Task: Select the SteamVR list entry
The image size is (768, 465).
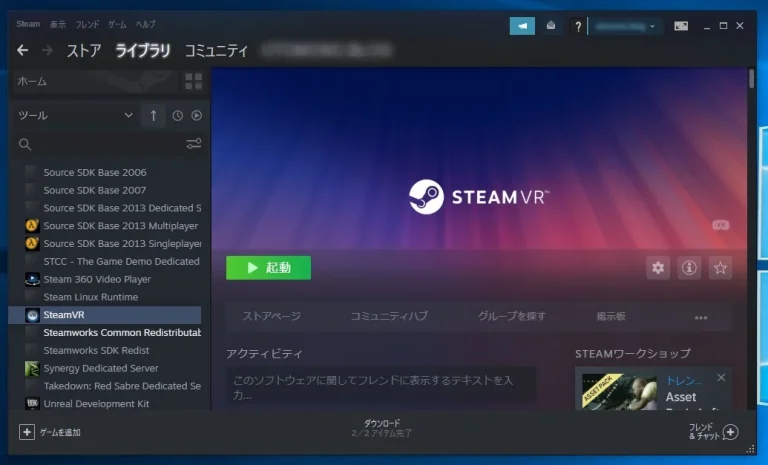Action: [105, 315]
